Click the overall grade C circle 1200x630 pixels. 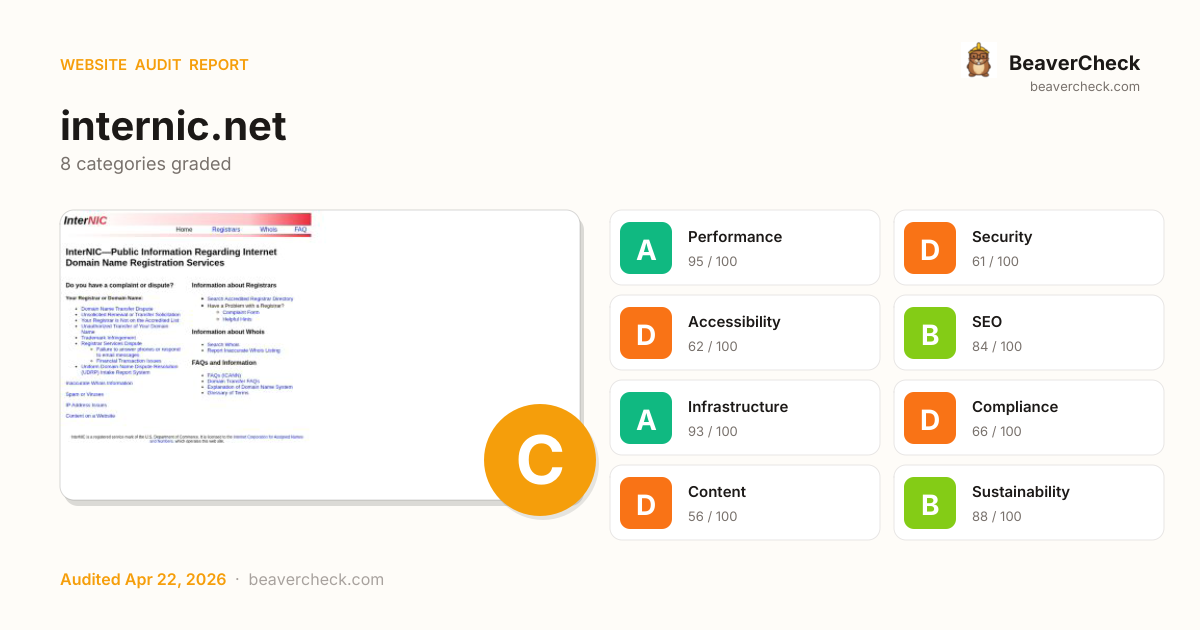coord(539,460)
